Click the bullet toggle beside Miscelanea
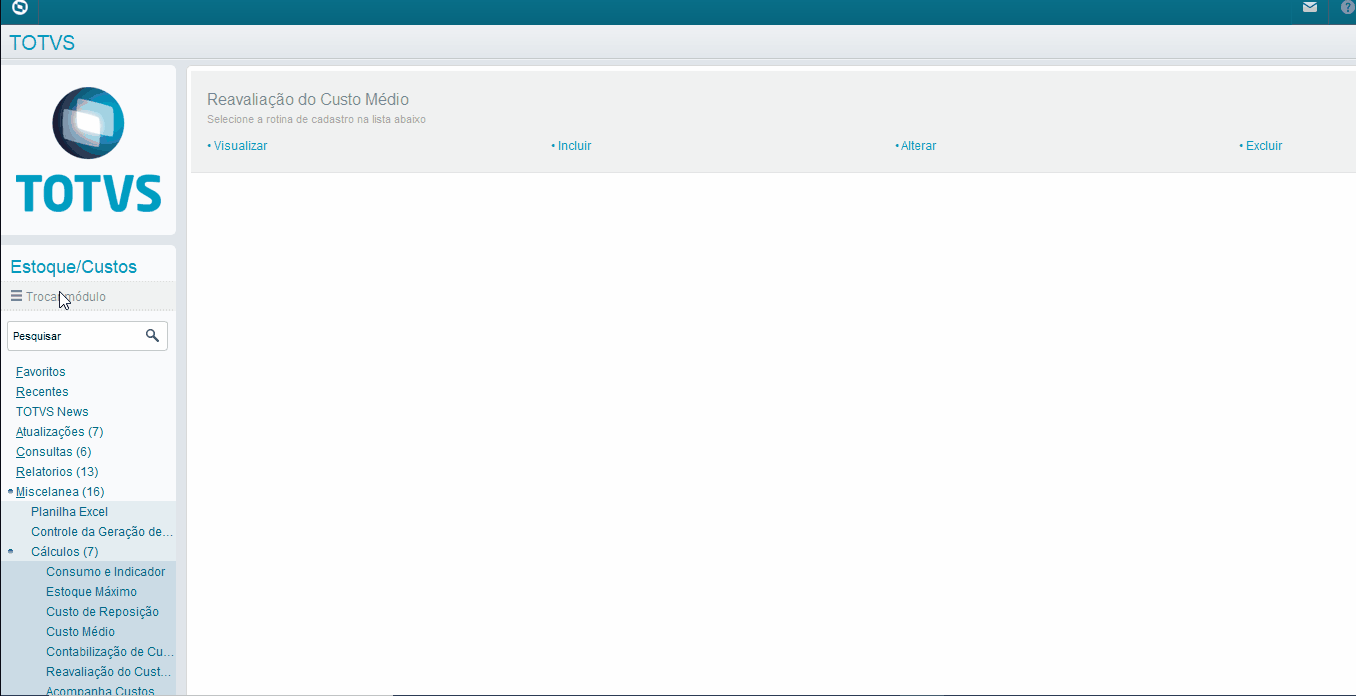The image size is (1356, 696). (x=10, y=492)
